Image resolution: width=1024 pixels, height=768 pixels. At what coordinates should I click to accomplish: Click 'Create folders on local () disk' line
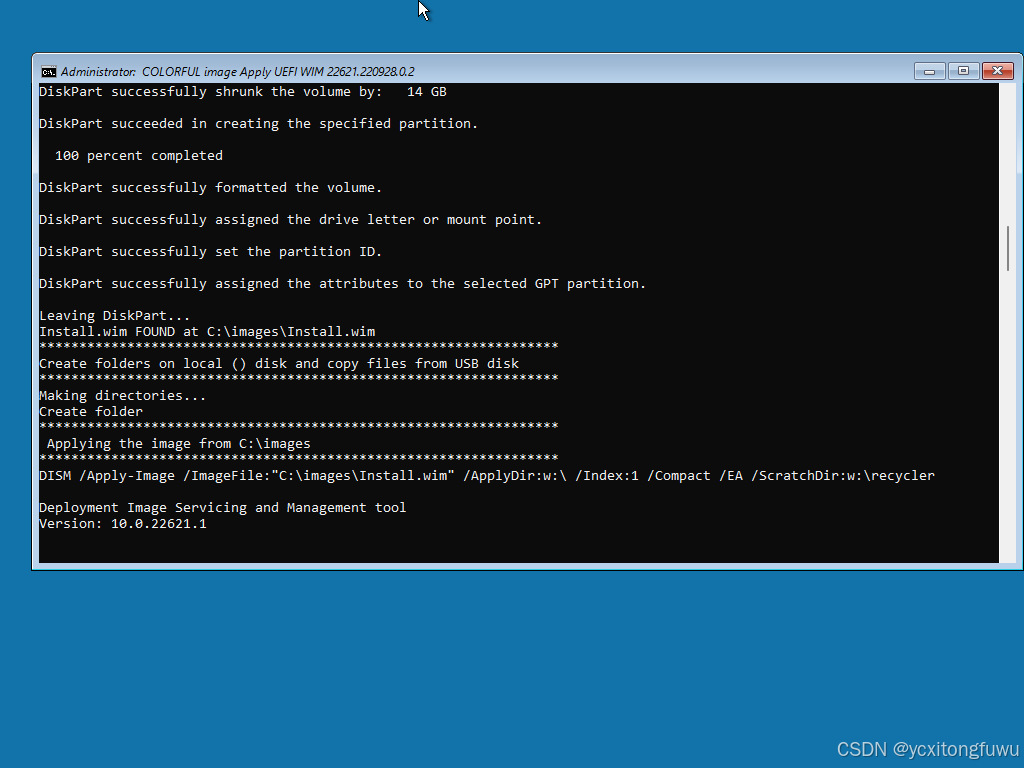coord(279,364)
